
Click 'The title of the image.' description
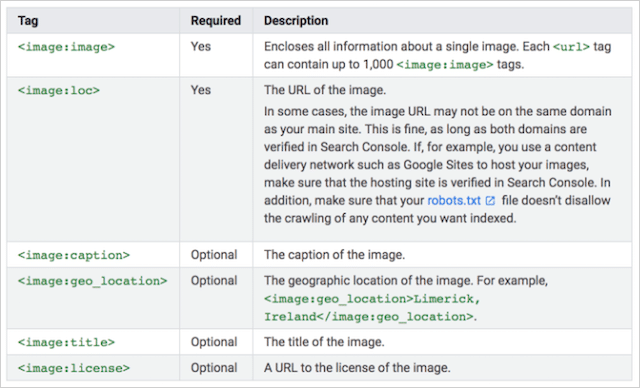click(324, 342)
